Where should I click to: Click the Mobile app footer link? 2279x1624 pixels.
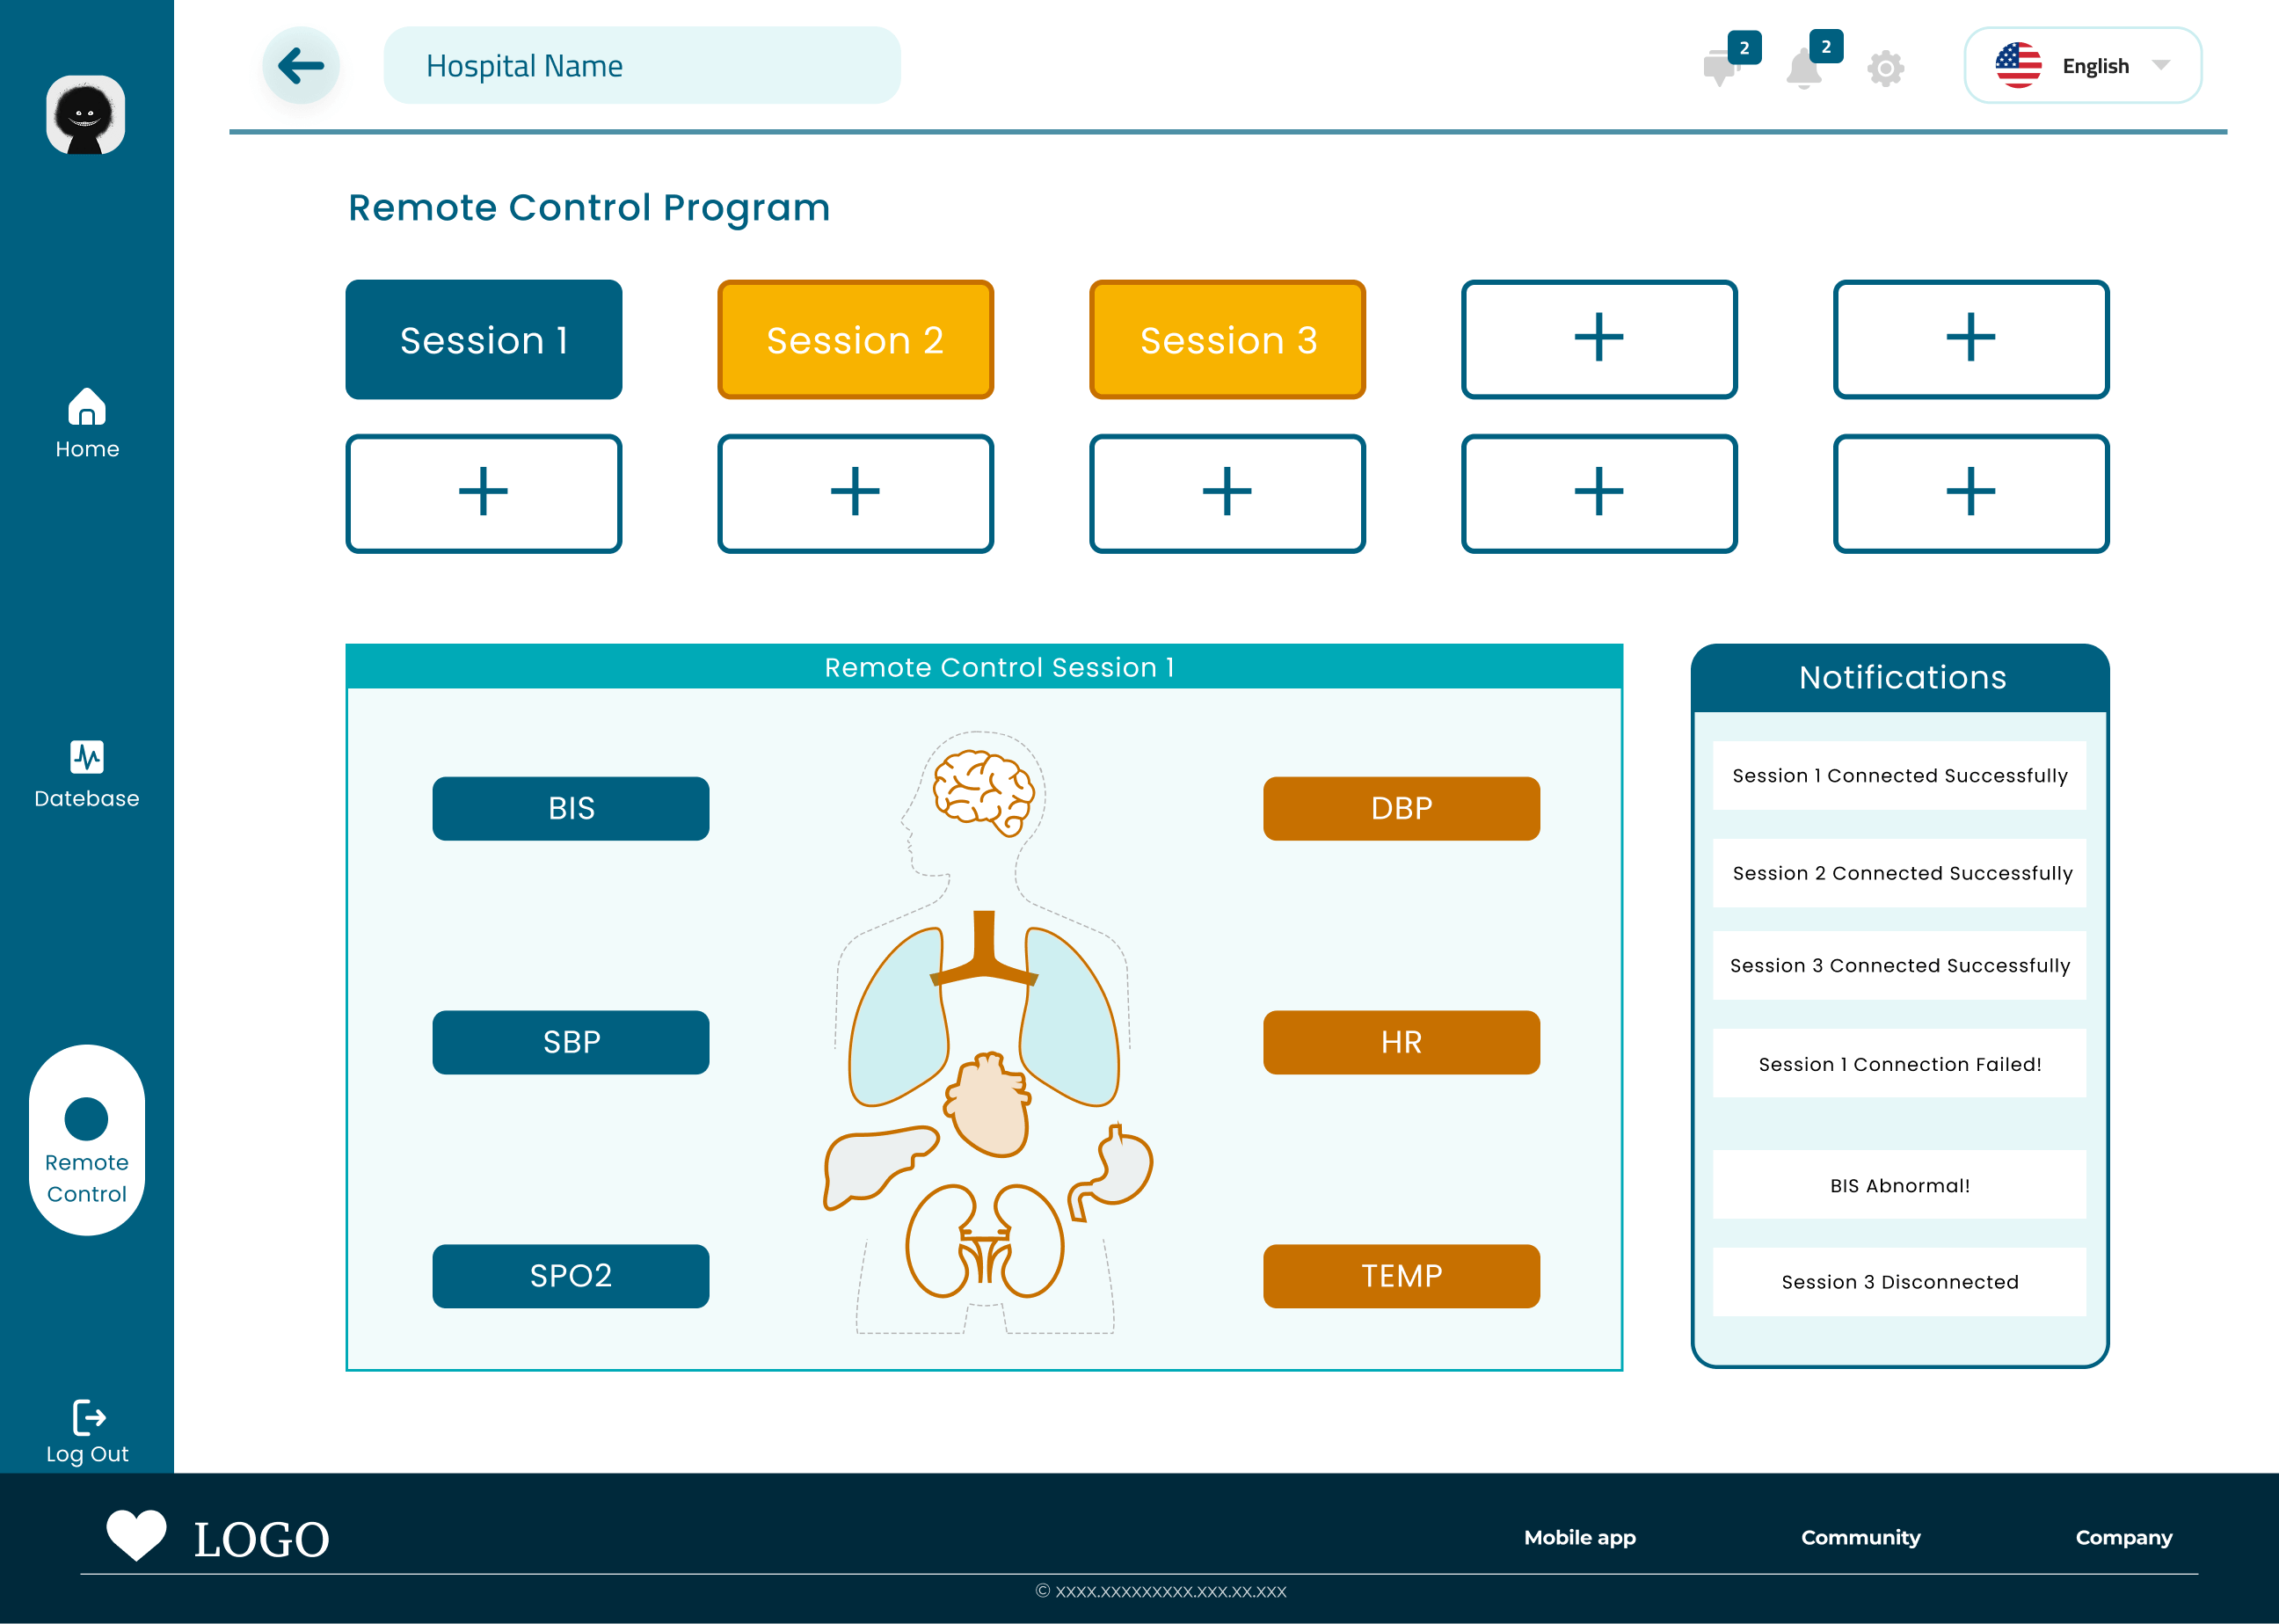tap(1579, 1537)
